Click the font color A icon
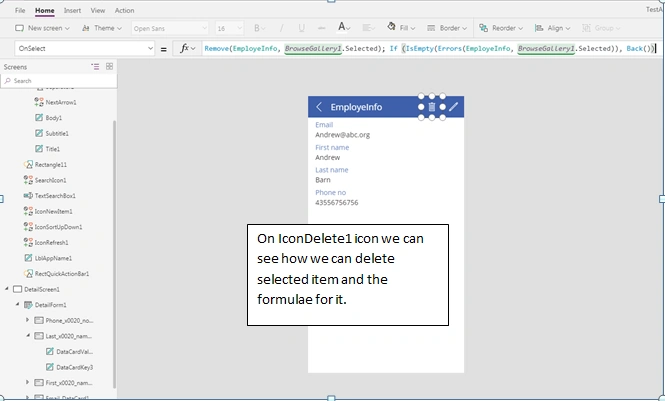The width and height of the screenshot is (665, 401). pyautogui.click(x=342, y=27)
